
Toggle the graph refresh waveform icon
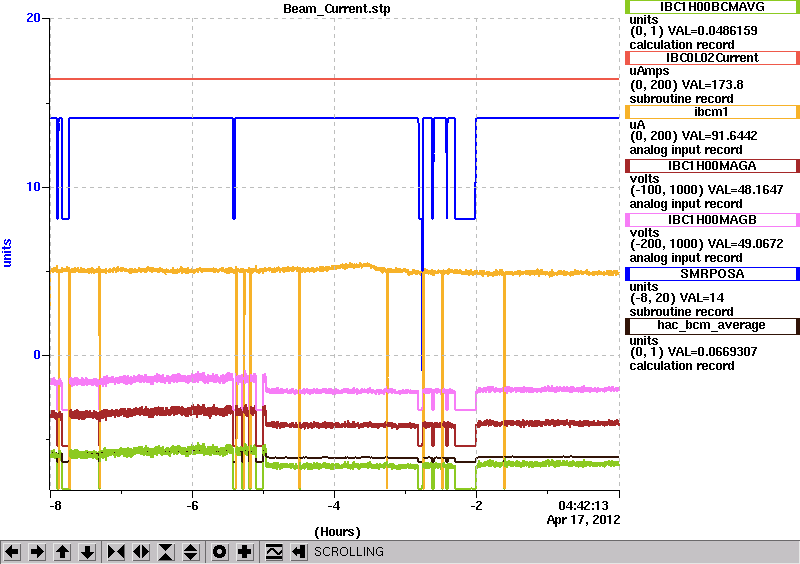(x=274, y=552)
